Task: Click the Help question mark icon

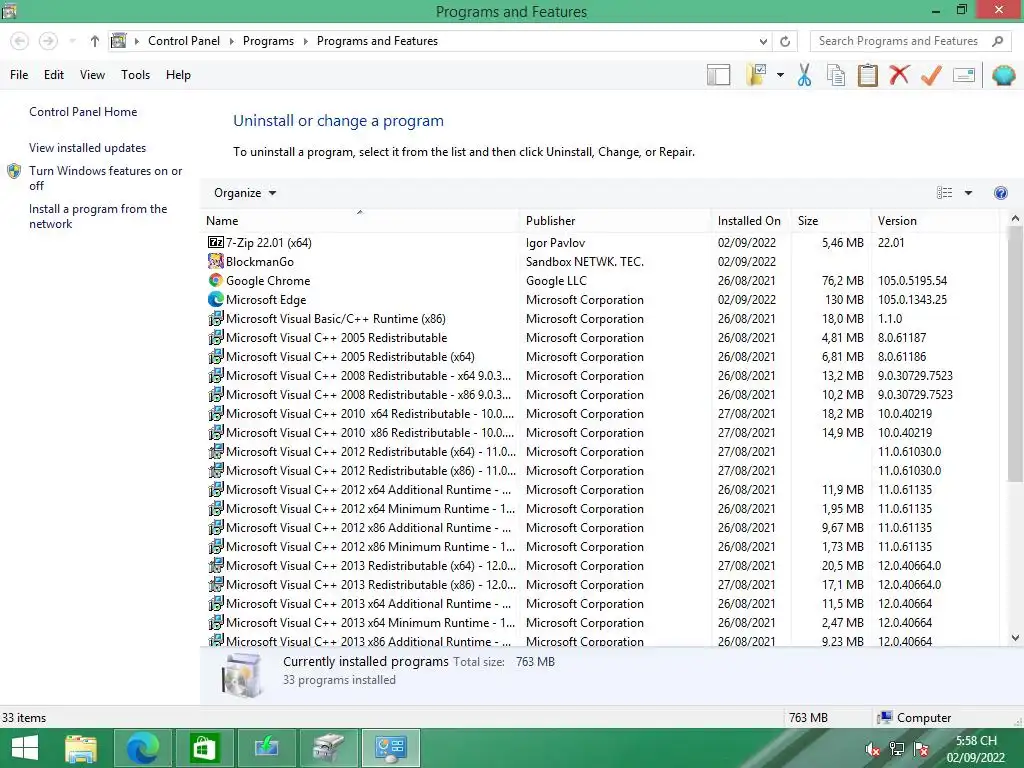Action: [1000, 193]
